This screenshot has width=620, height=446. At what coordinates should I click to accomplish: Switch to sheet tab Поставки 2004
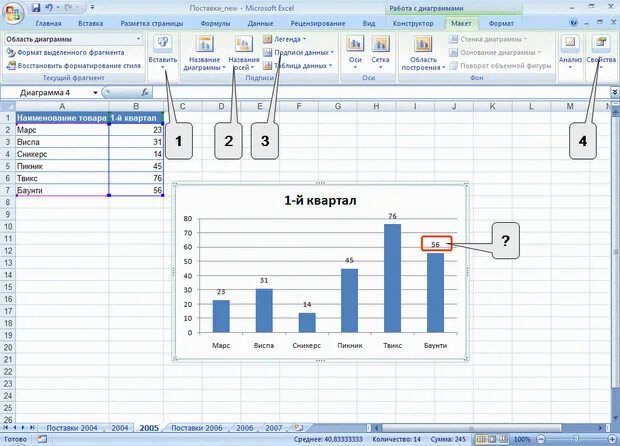click(x=72, y=428)
